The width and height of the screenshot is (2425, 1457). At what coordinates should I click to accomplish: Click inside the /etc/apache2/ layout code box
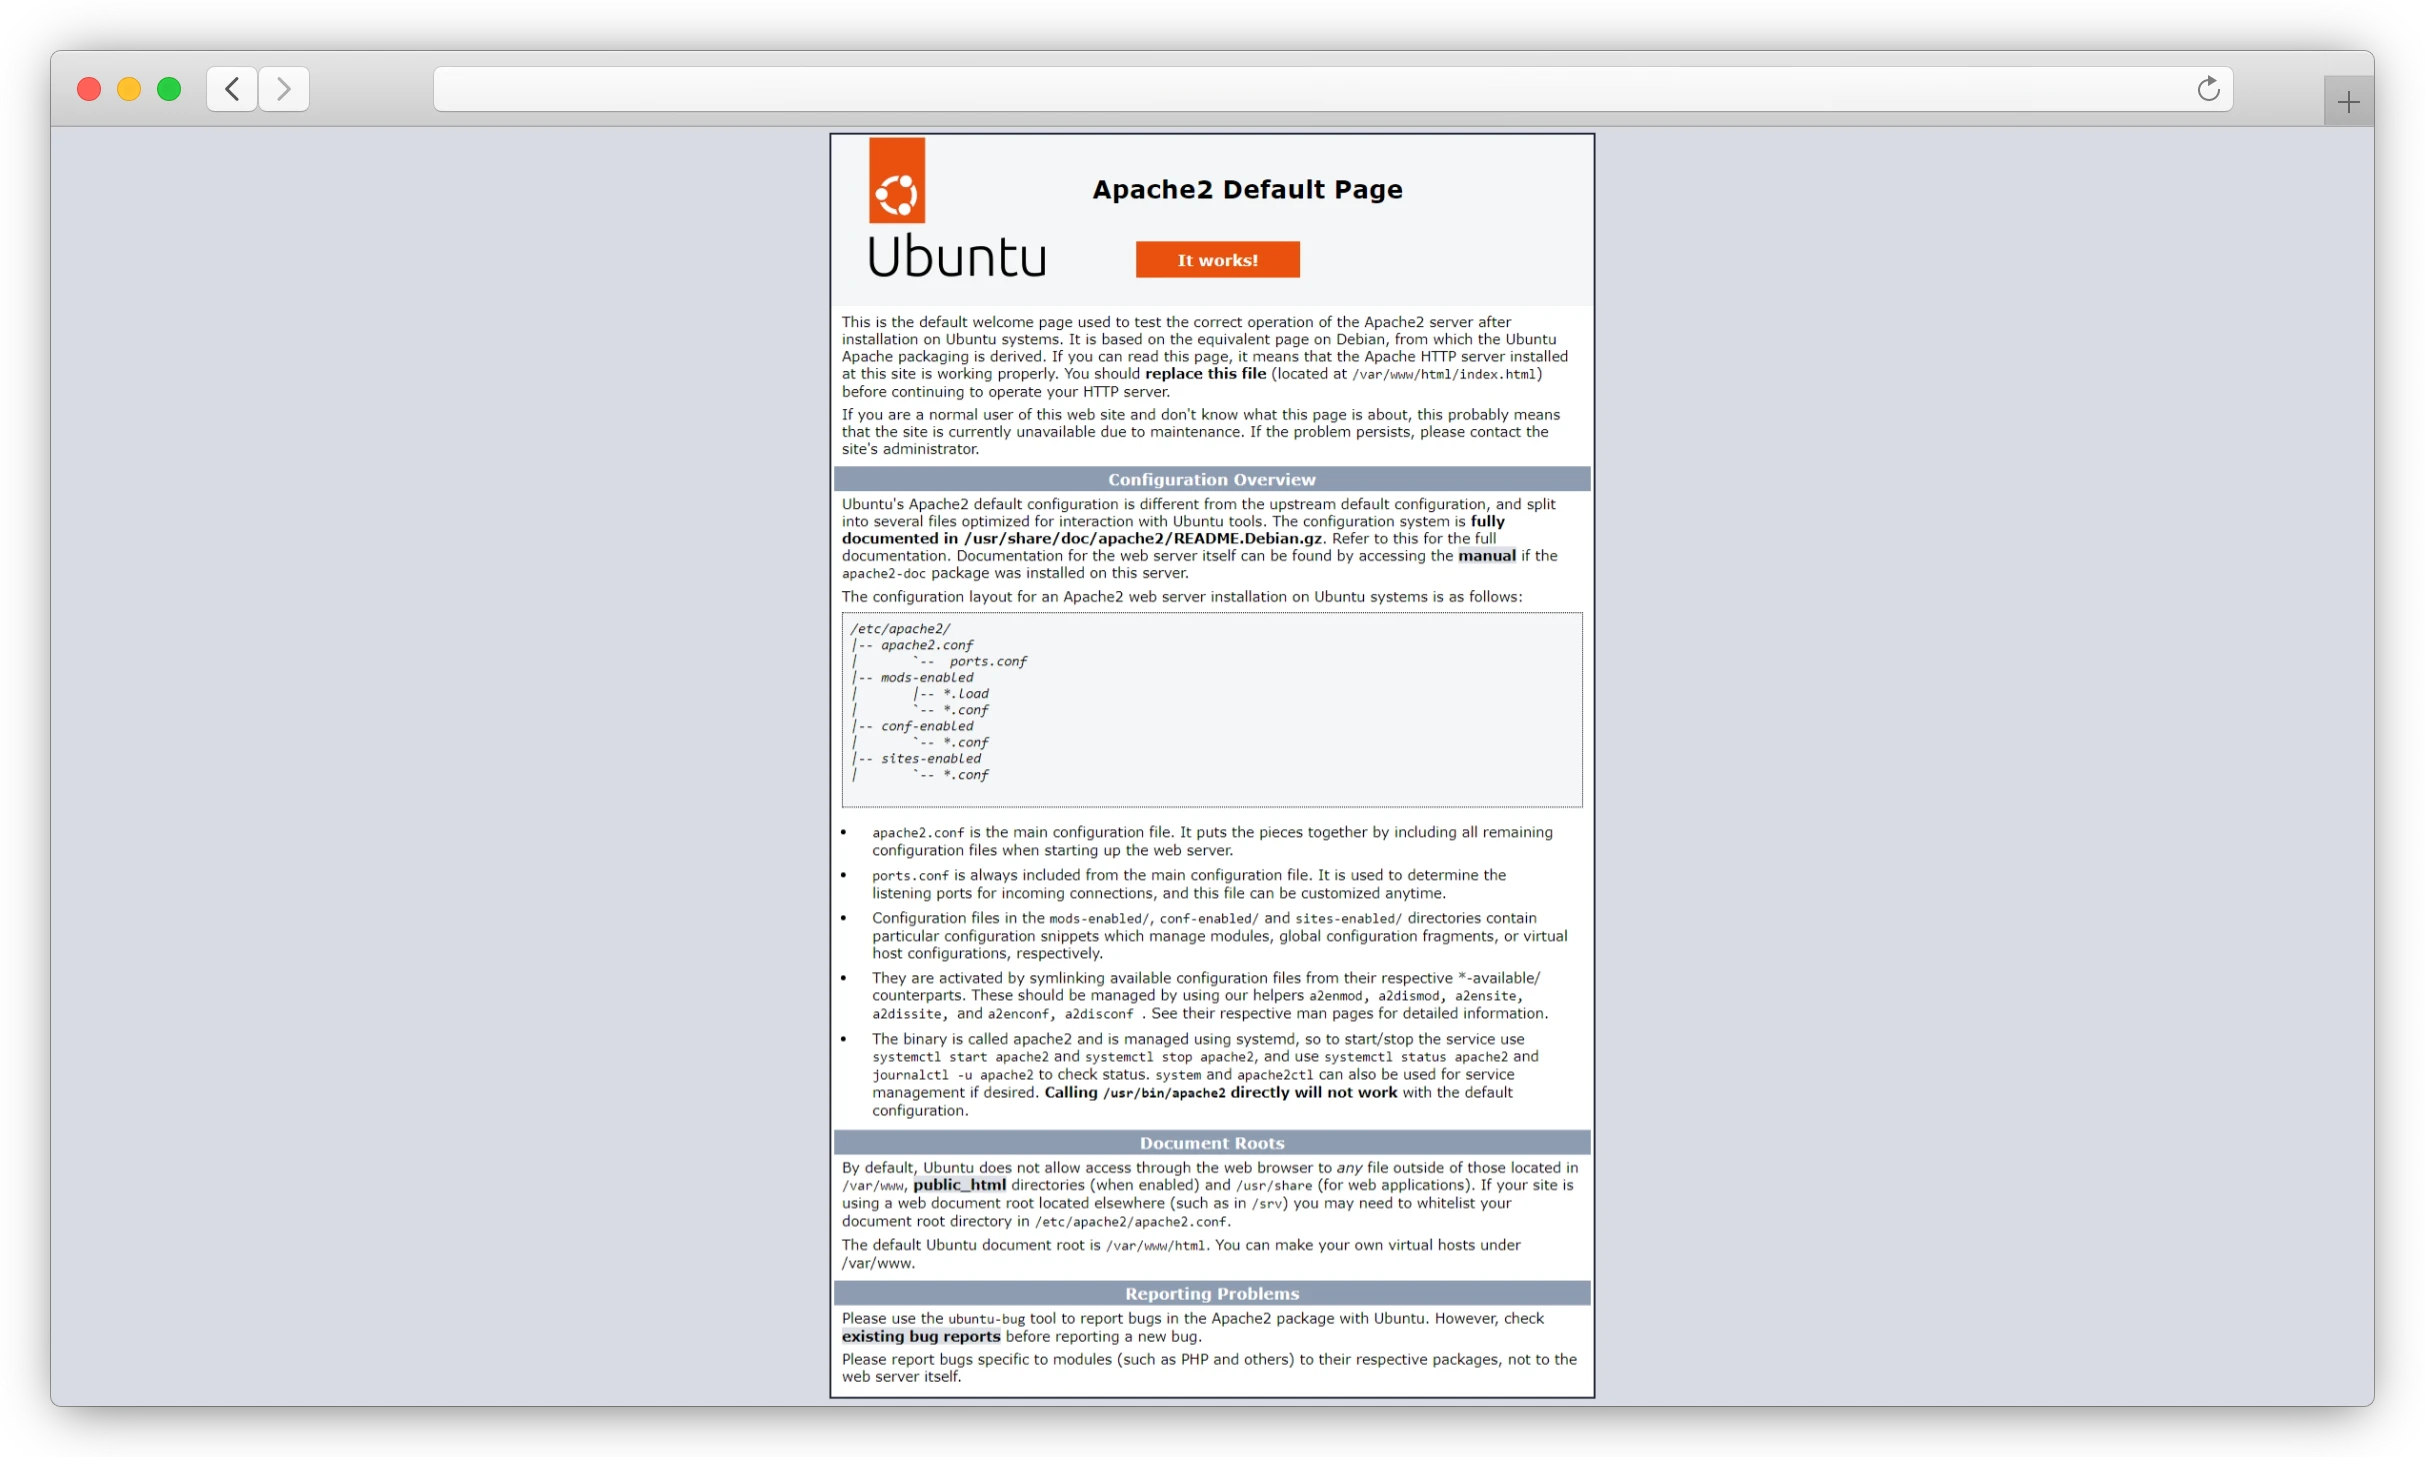(x=1211, y=709)
